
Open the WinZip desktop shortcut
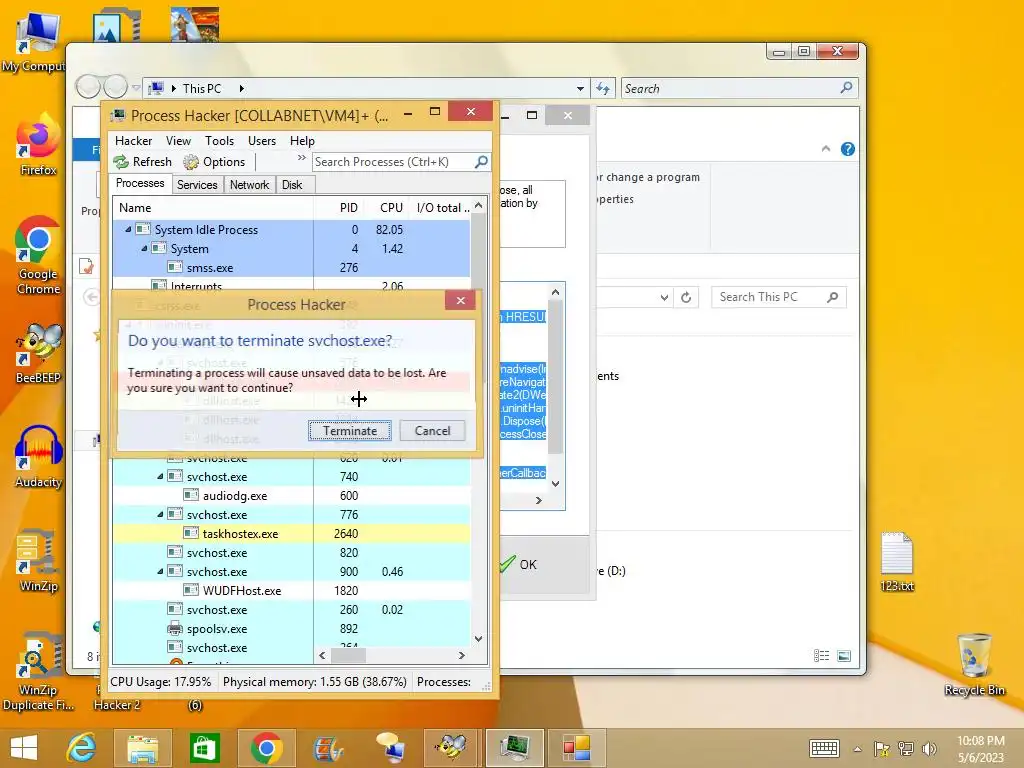[x=39, y=562]
